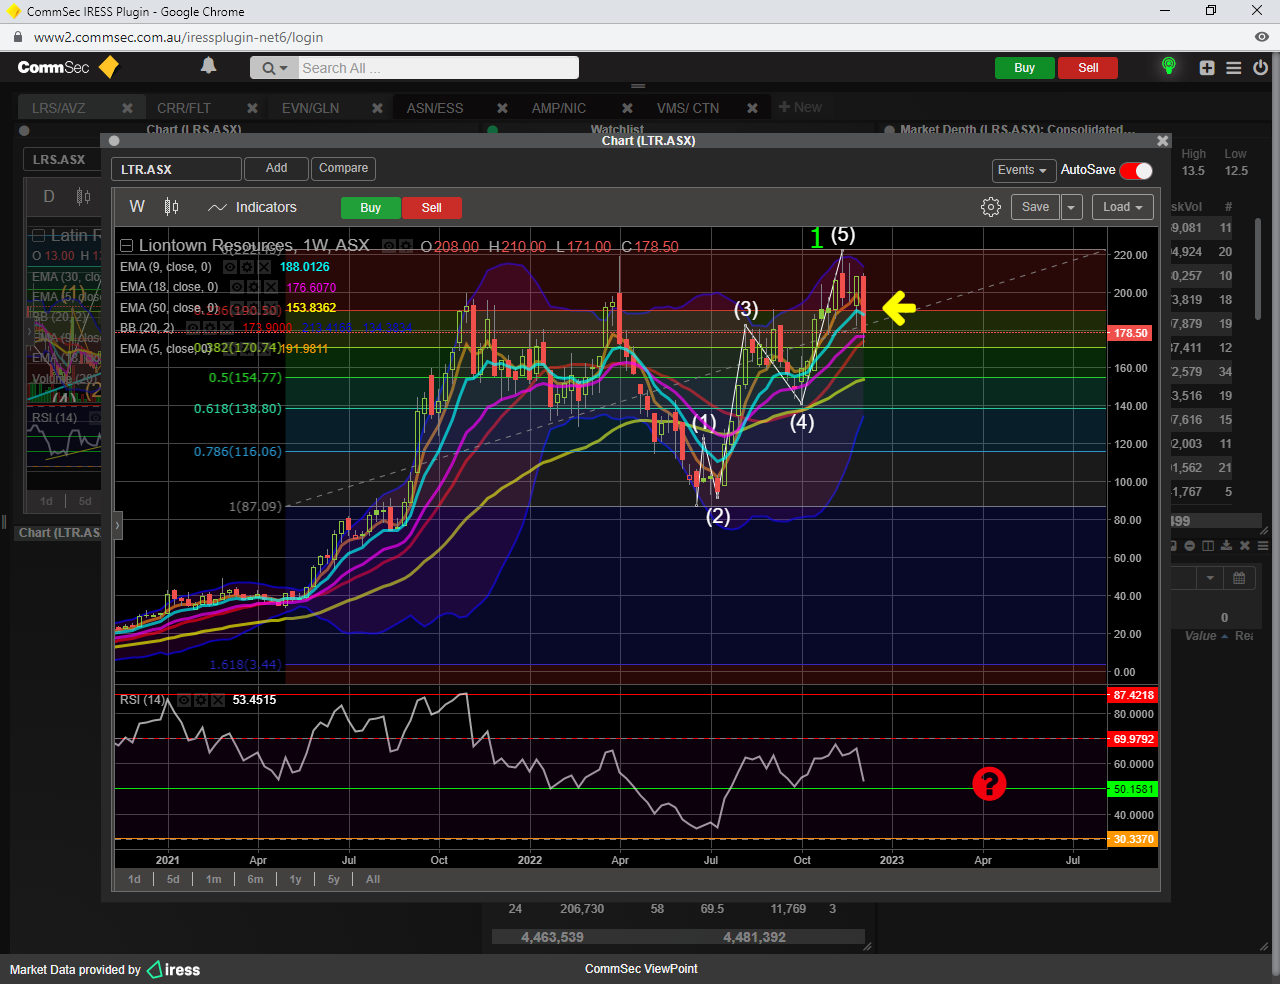Open settings gear for EMA 18 indicator
Viewport: 1280px width, 984px height.
click(254, 287)
